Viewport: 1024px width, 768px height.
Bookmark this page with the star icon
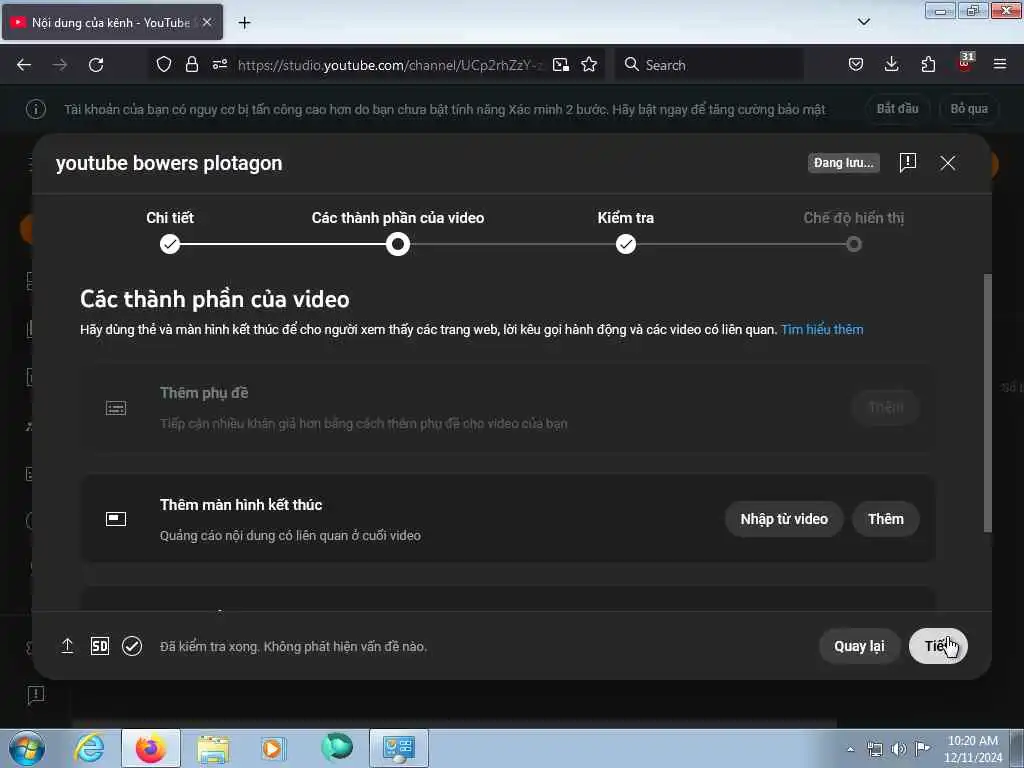(589, 64)
